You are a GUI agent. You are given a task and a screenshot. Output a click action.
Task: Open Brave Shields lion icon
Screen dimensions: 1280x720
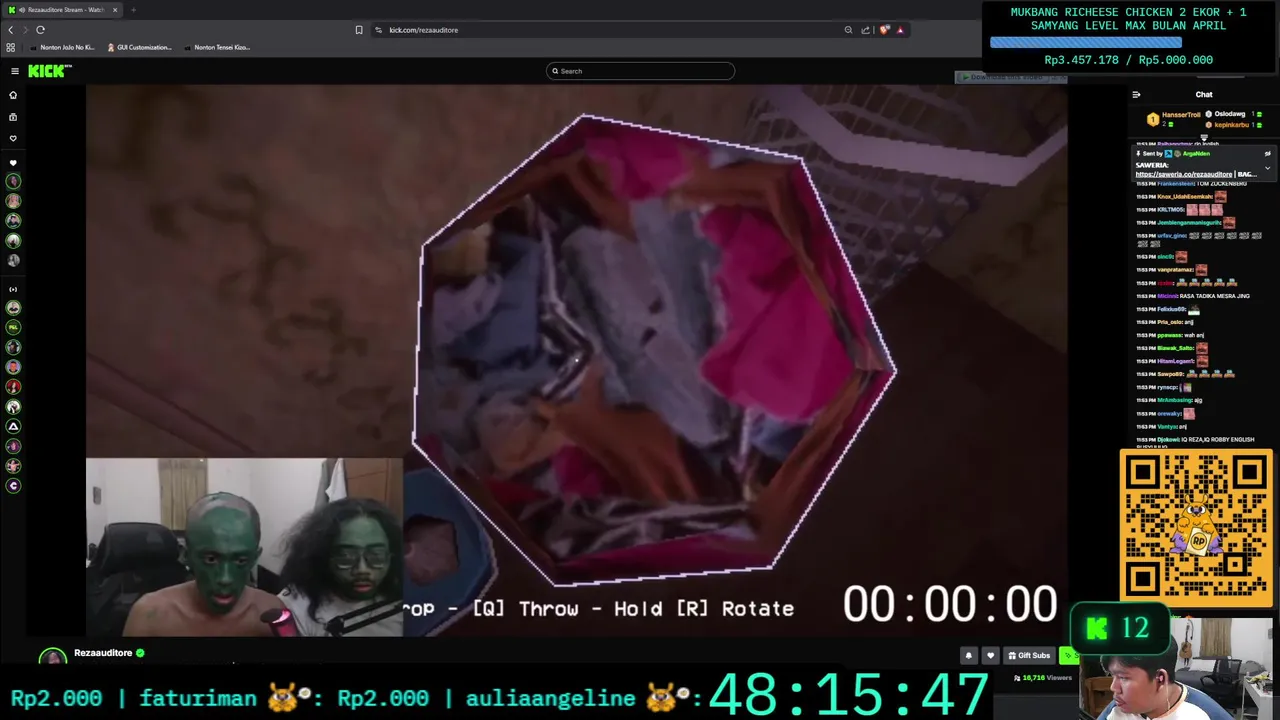pos(884,30)
